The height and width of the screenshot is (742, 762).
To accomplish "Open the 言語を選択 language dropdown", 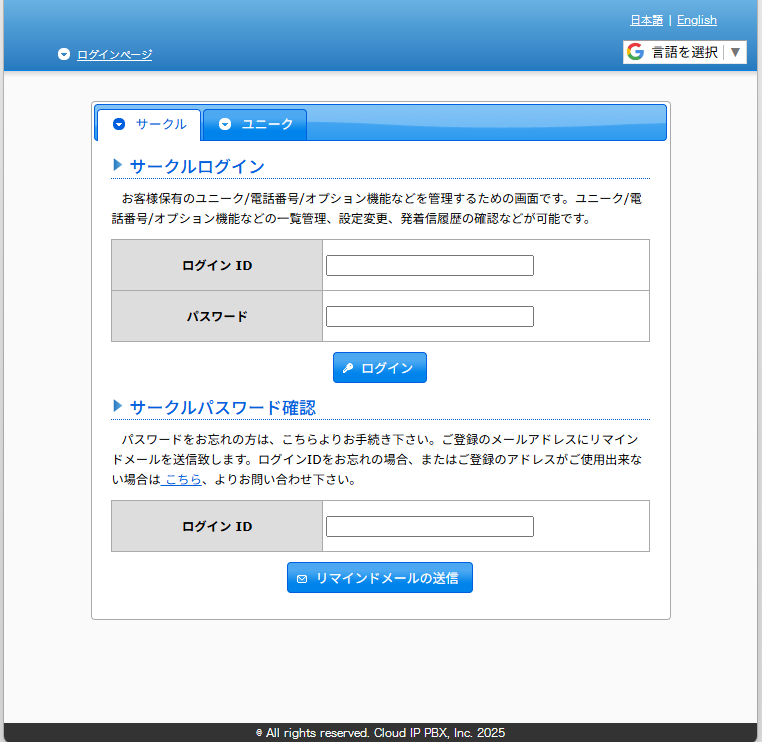I will [685, 52].
